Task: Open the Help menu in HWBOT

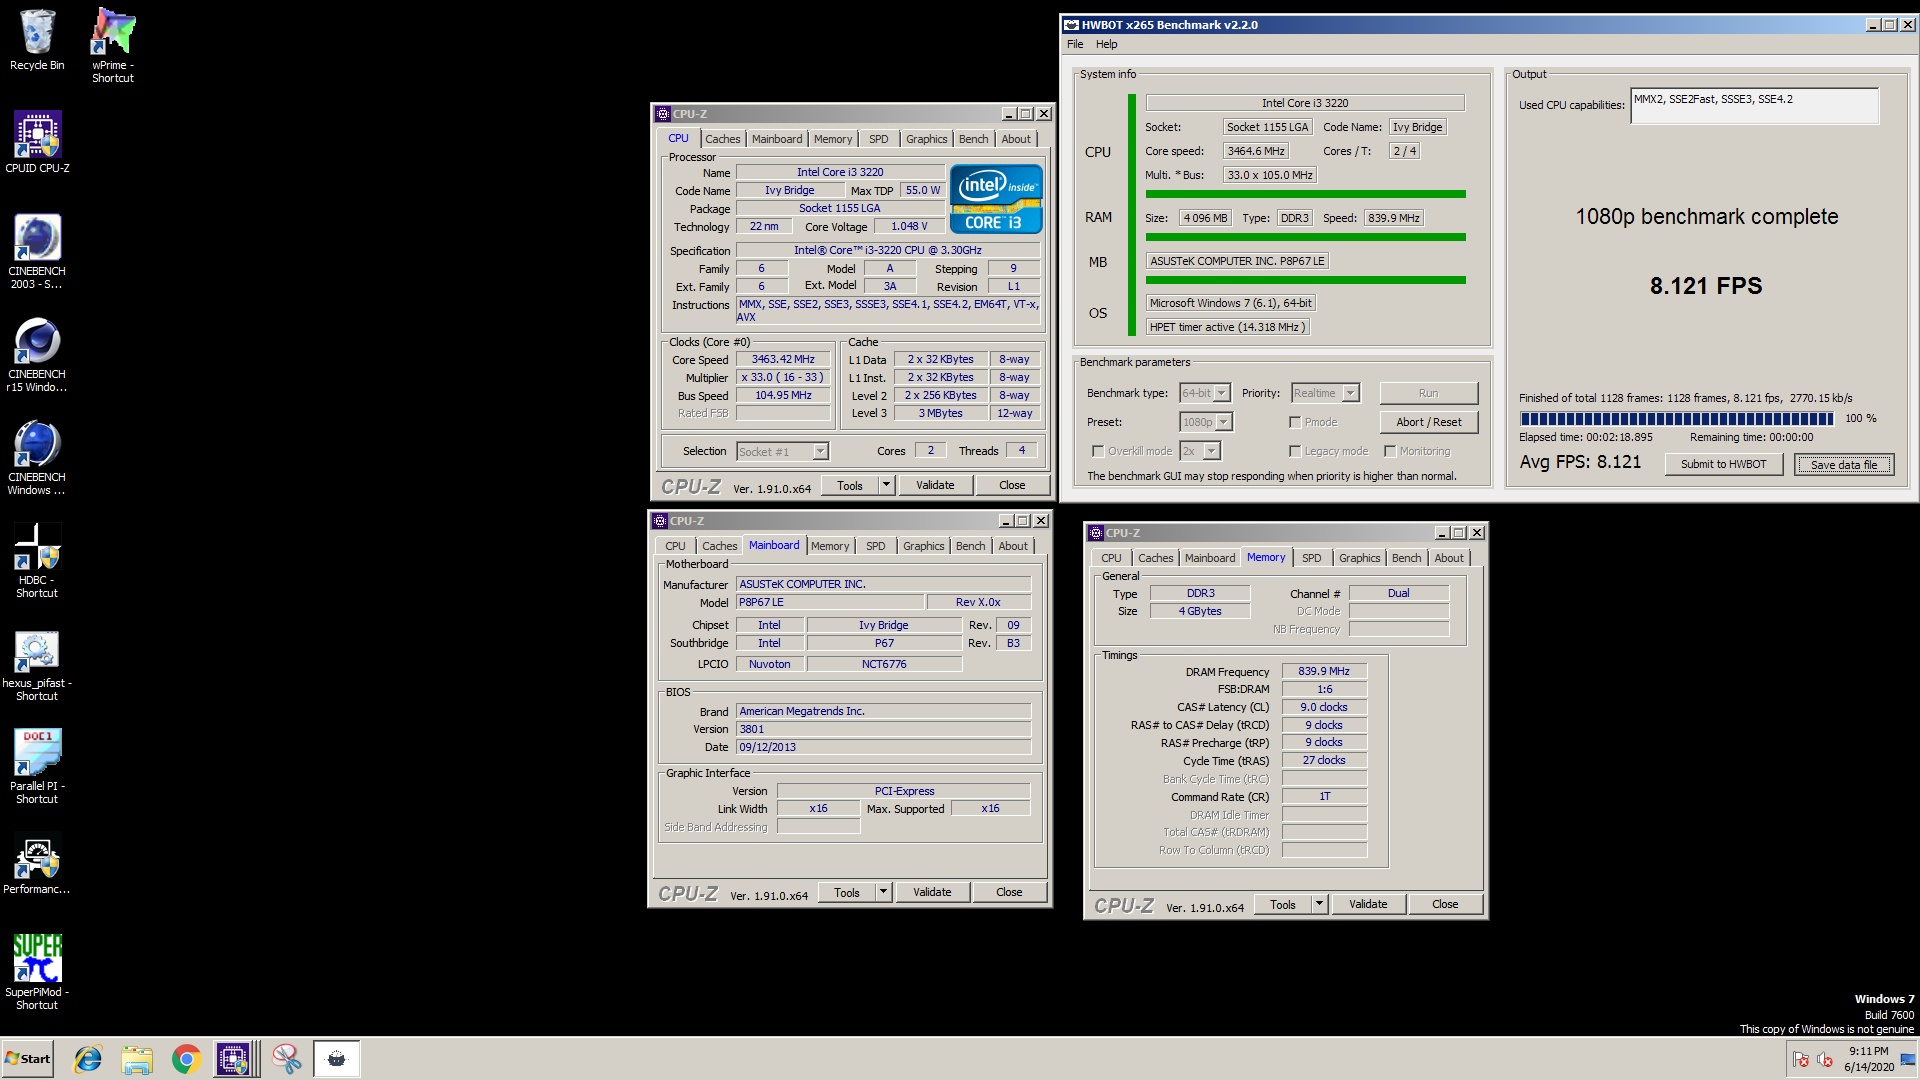Action: (1106, 44)
